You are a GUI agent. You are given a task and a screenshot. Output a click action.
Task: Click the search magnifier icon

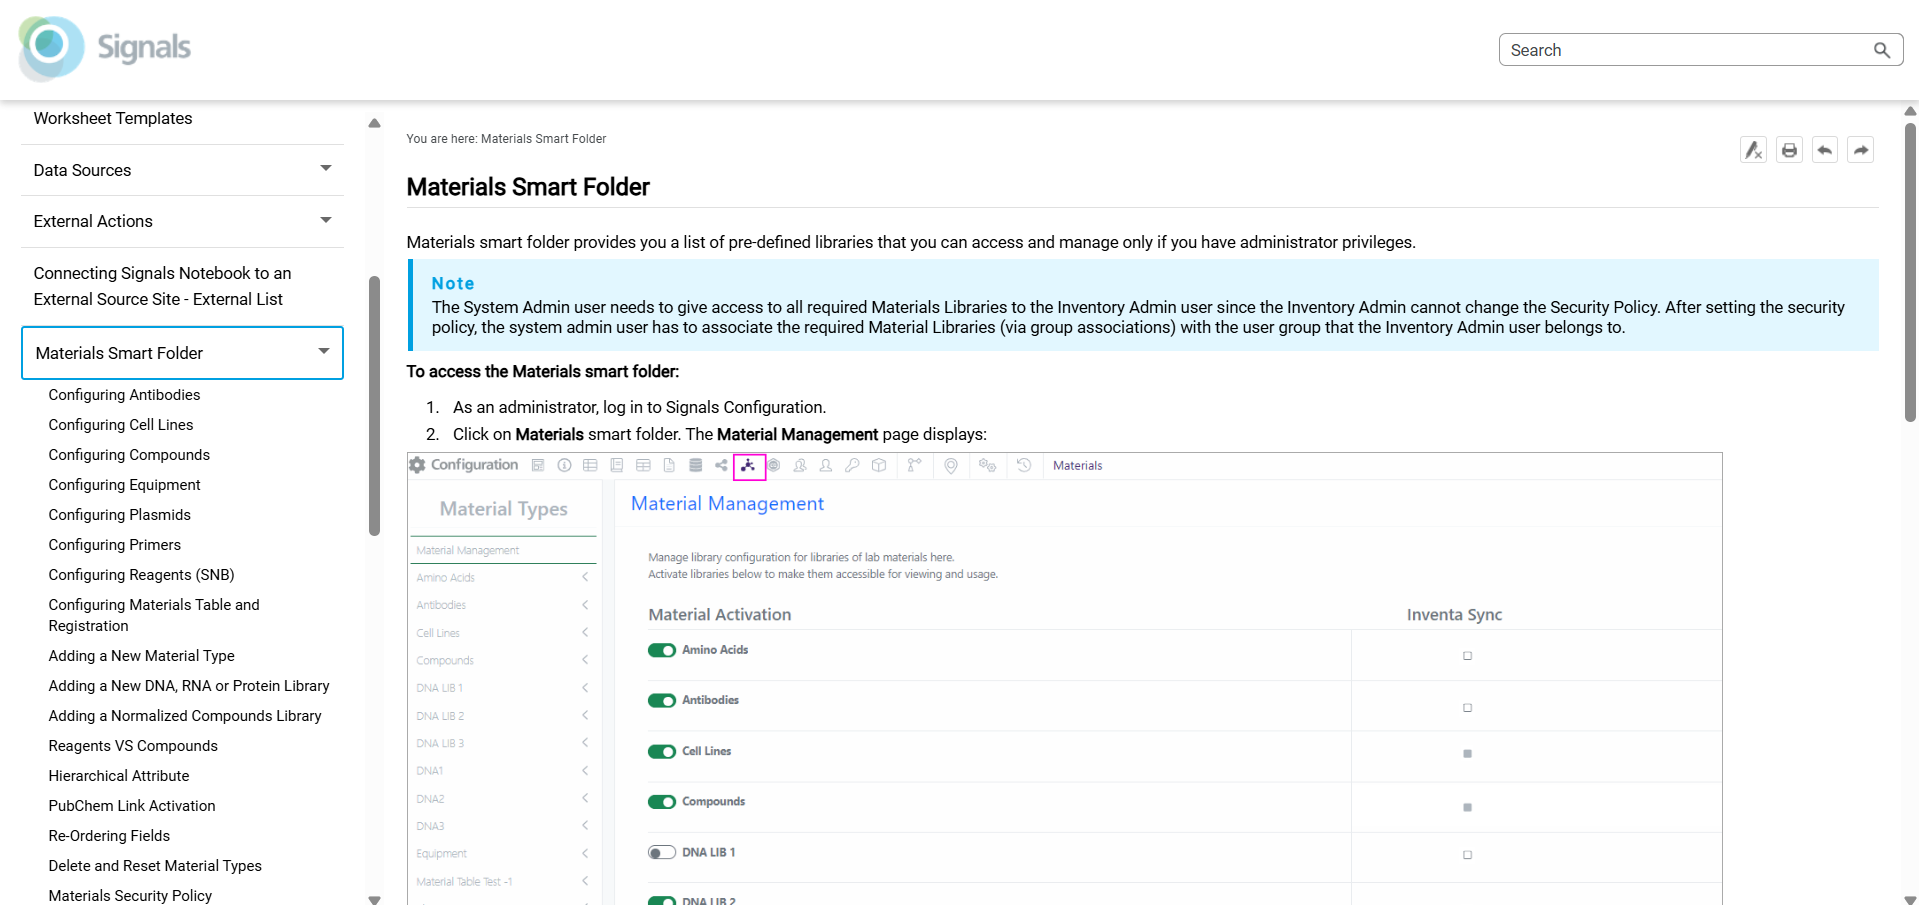1881,50
